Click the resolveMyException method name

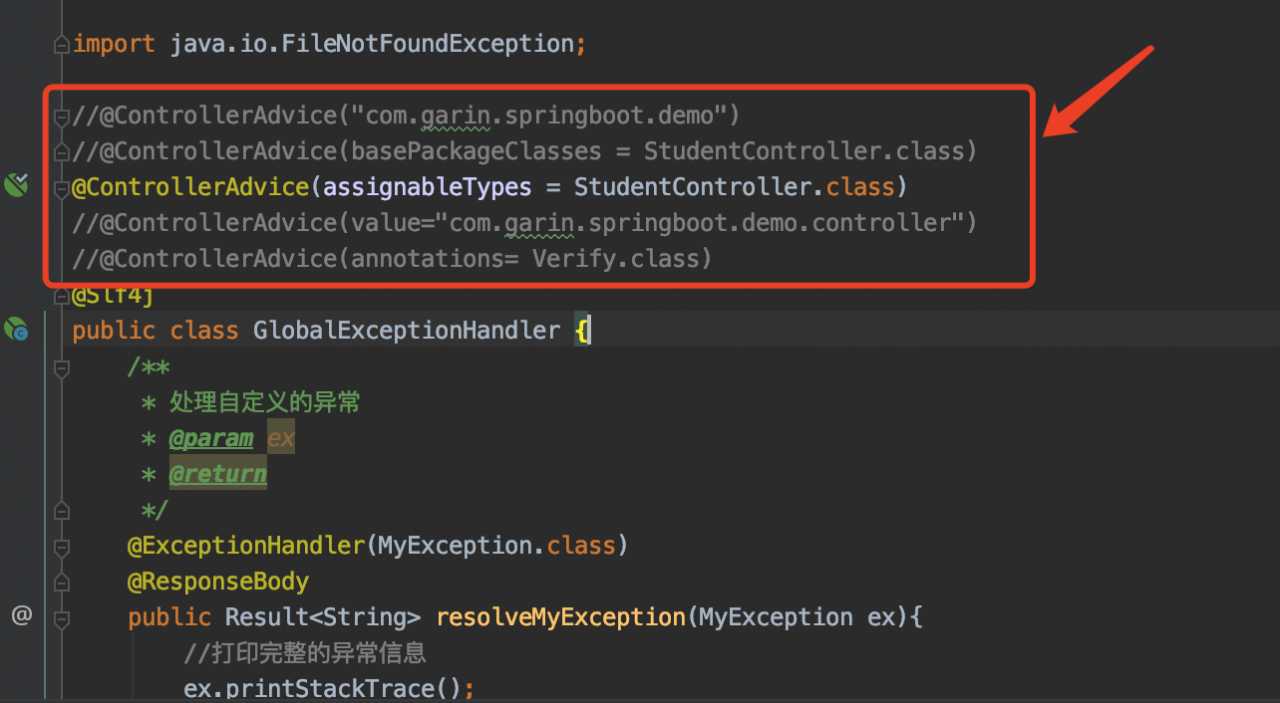point(560,617)
